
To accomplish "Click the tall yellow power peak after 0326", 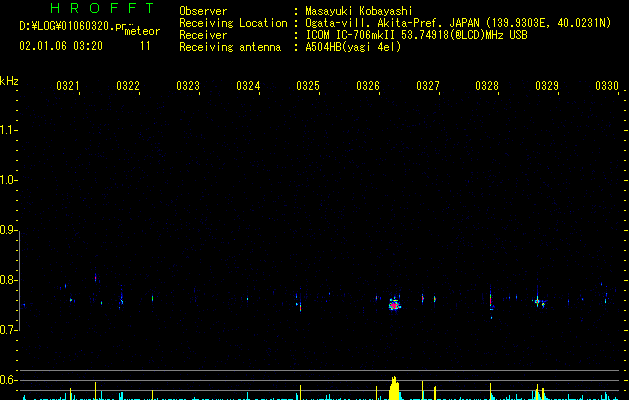I will tap(395, 388).
